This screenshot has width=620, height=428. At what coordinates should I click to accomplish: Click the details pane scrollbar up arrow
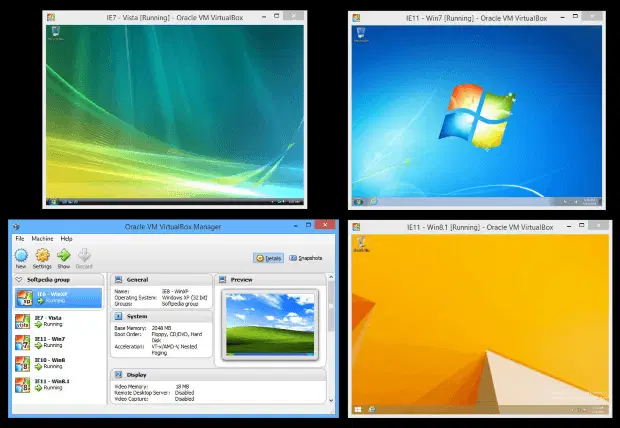tap(331, 277)
